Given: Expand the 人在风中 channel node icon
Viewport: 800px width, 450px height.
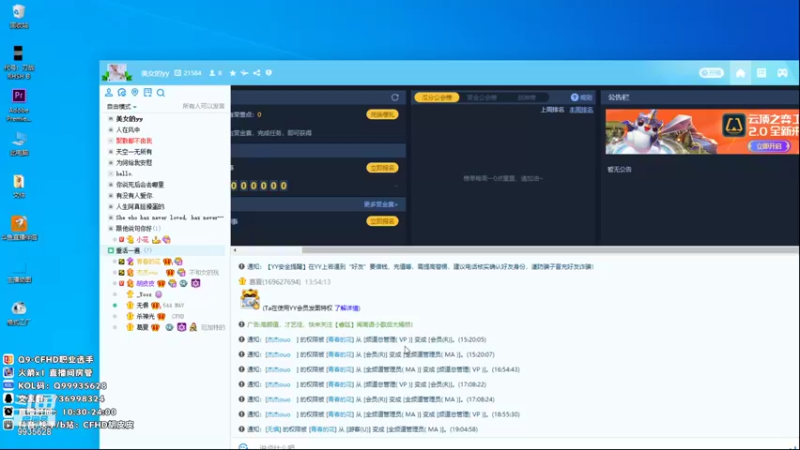Looking at the screenshot, I should pyautogui.click(x=111, y=130).
